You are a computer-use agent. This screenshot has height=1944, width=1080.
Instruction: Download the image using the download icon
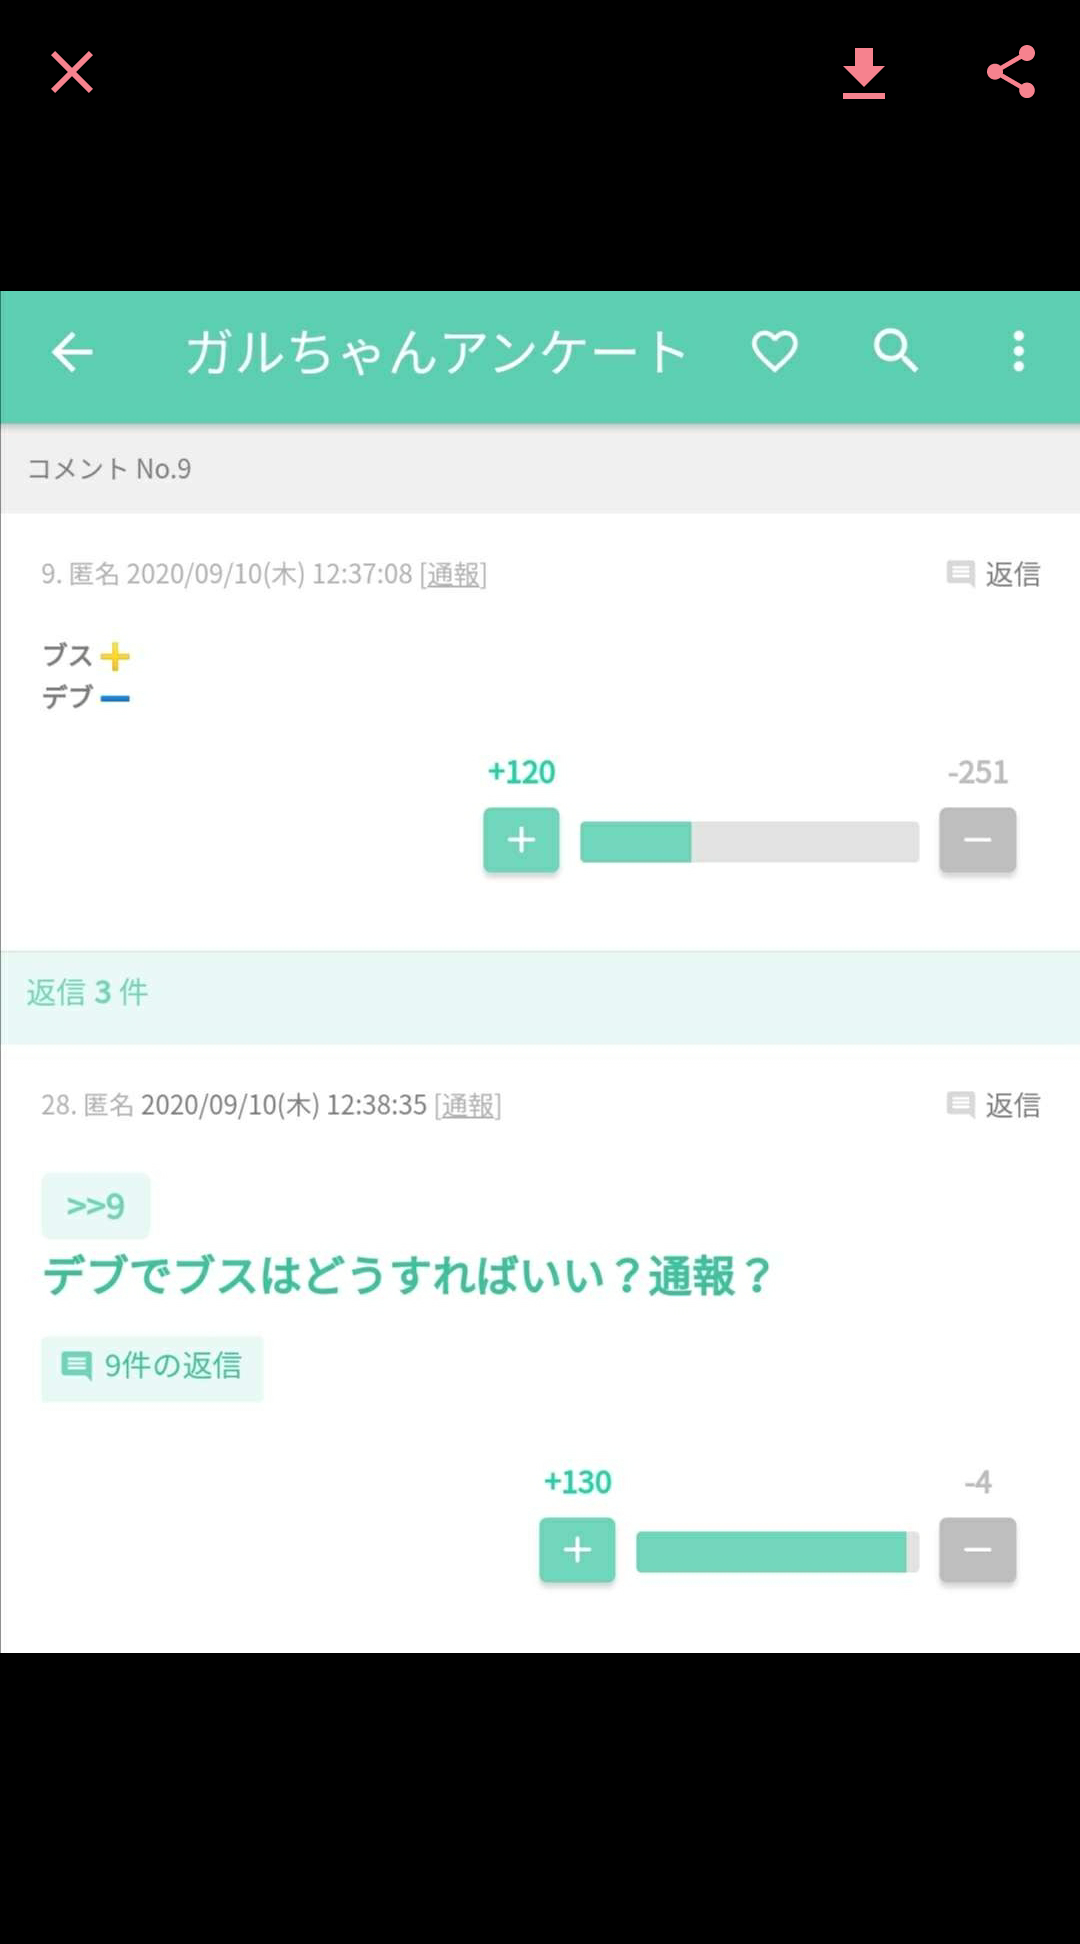(x=864, y=73)
